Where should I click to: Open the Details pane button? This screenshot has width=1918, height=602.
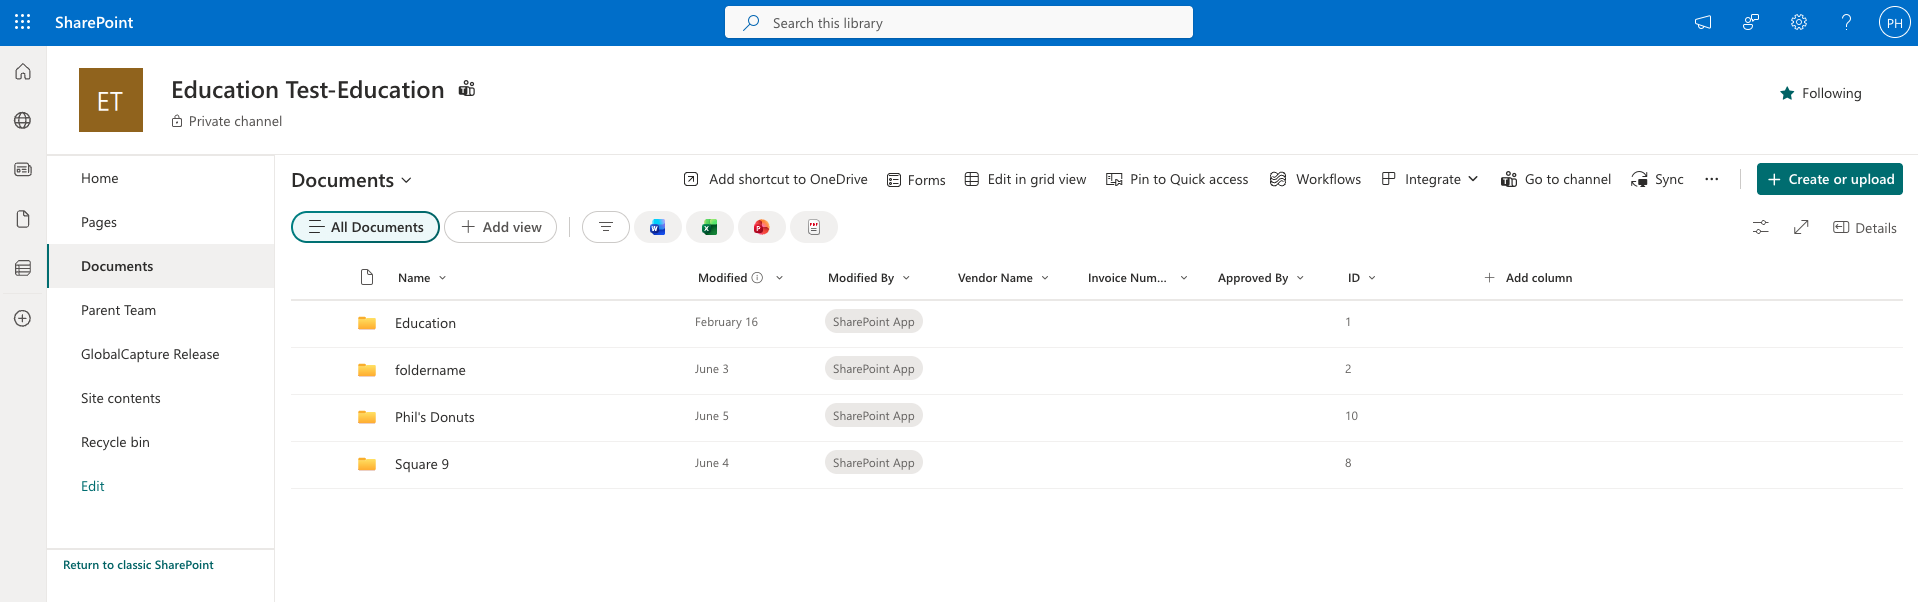point(1864,228)
